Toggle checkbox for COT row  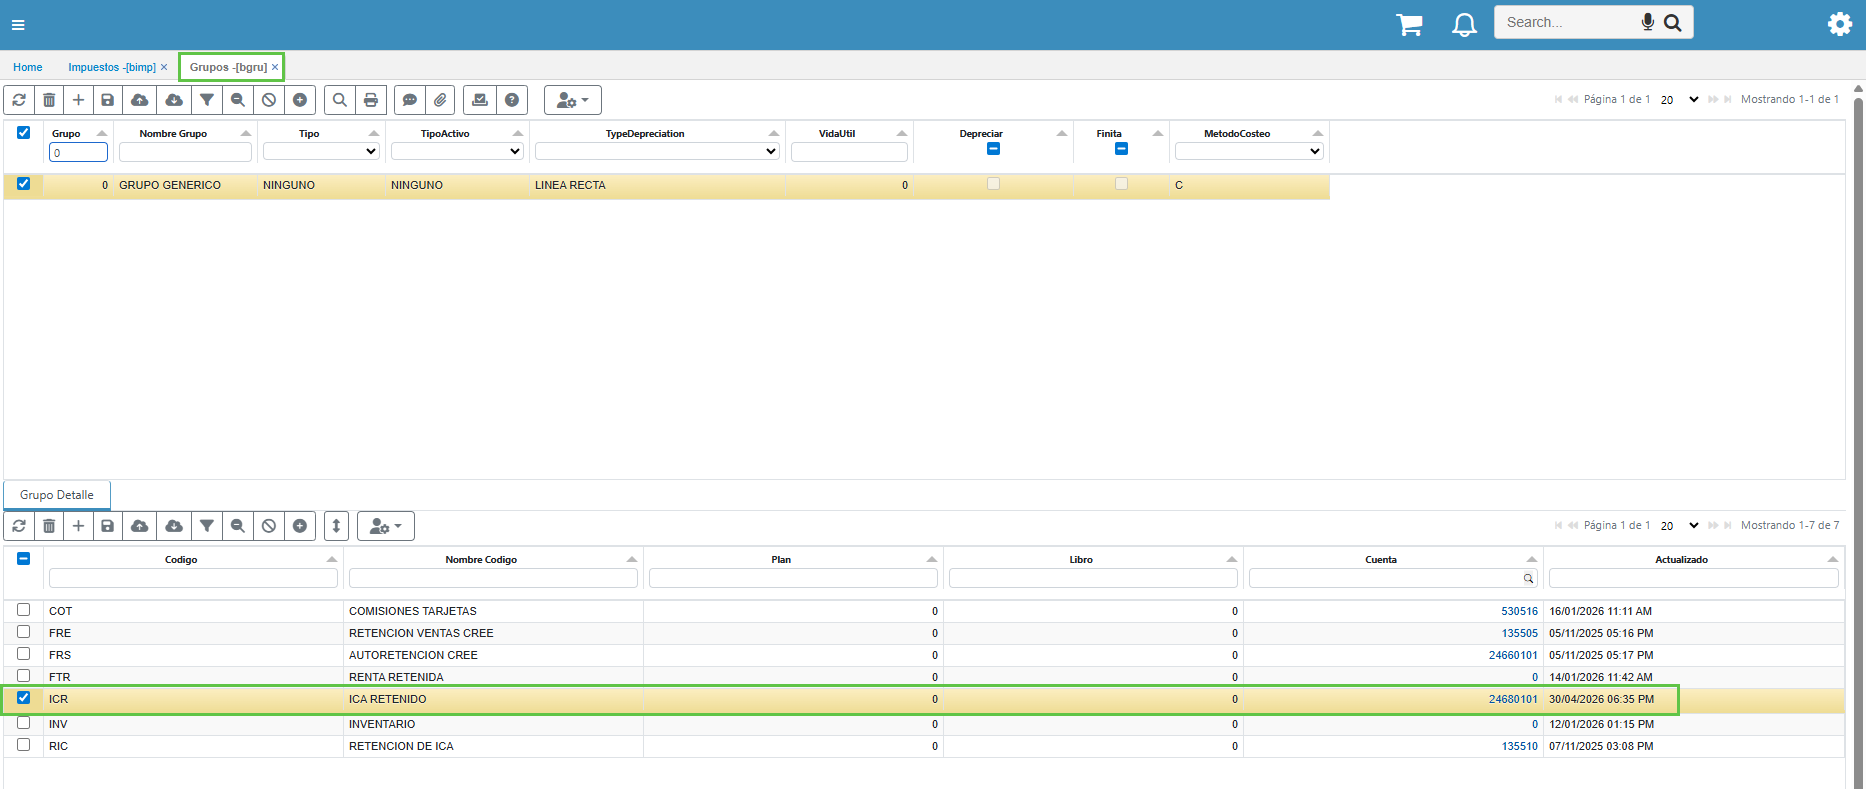click(x=24, y=610)
